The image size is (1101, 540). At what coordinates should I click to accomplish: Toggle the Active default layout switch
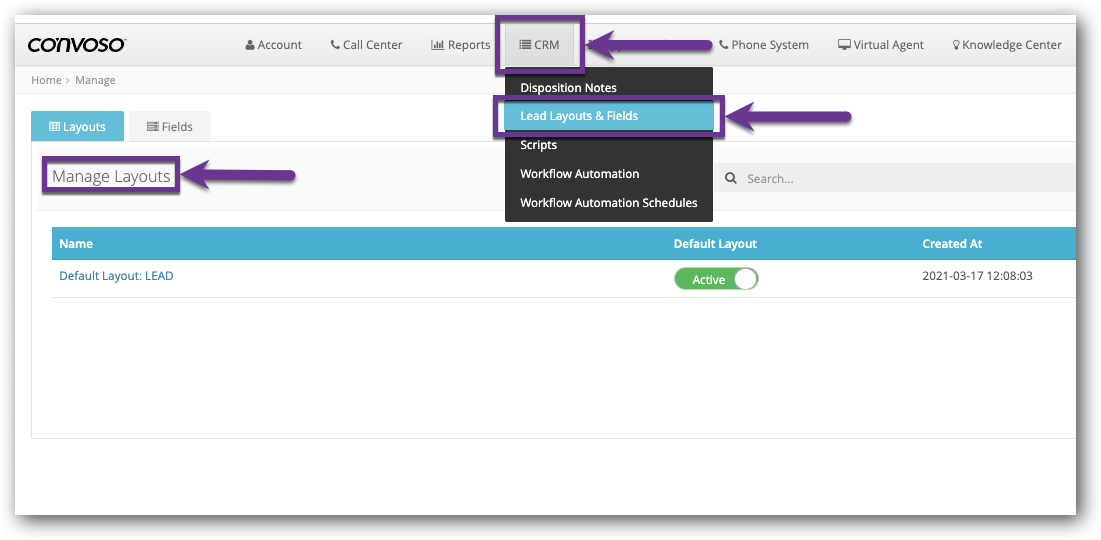716,279
